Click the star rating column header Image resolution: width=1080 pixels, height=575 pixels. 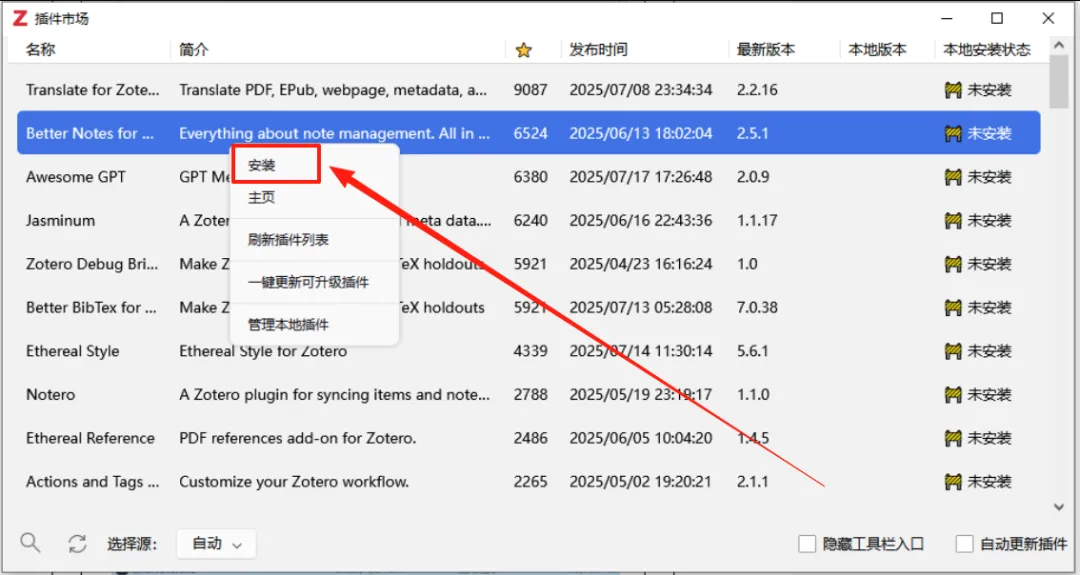[523, 50]
